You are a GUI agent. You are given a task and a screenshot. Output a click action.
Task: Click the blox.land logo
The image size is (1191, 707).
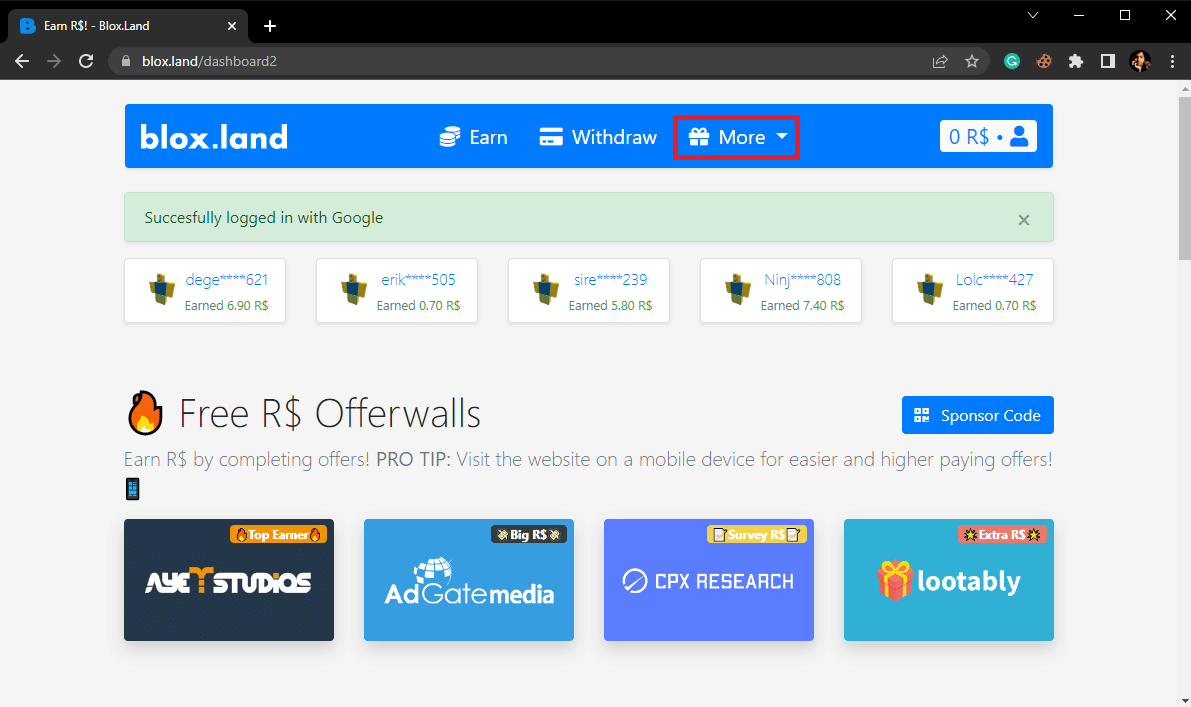tap(212, 136)
